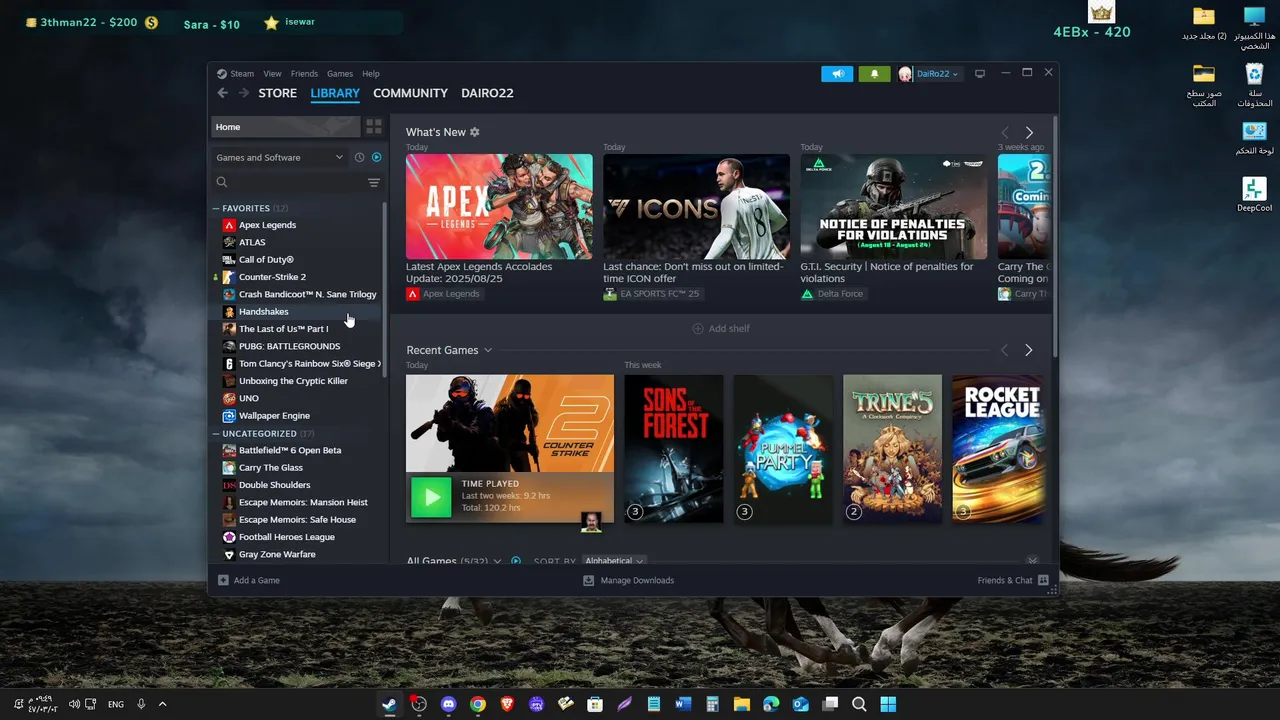1280x720 pixels.
Task: Click the Windows Start button
Action: tap(888, 704)
